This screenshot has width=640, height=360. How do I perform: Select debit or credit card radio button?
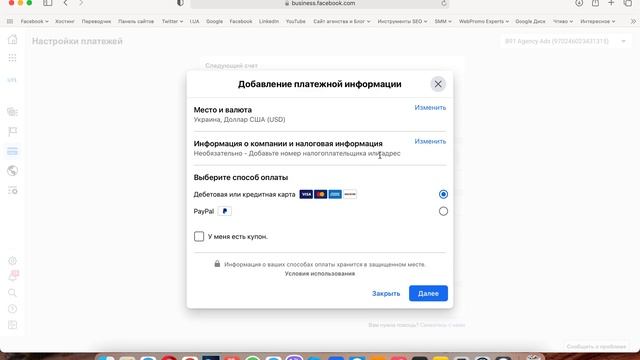click(443, 194)
